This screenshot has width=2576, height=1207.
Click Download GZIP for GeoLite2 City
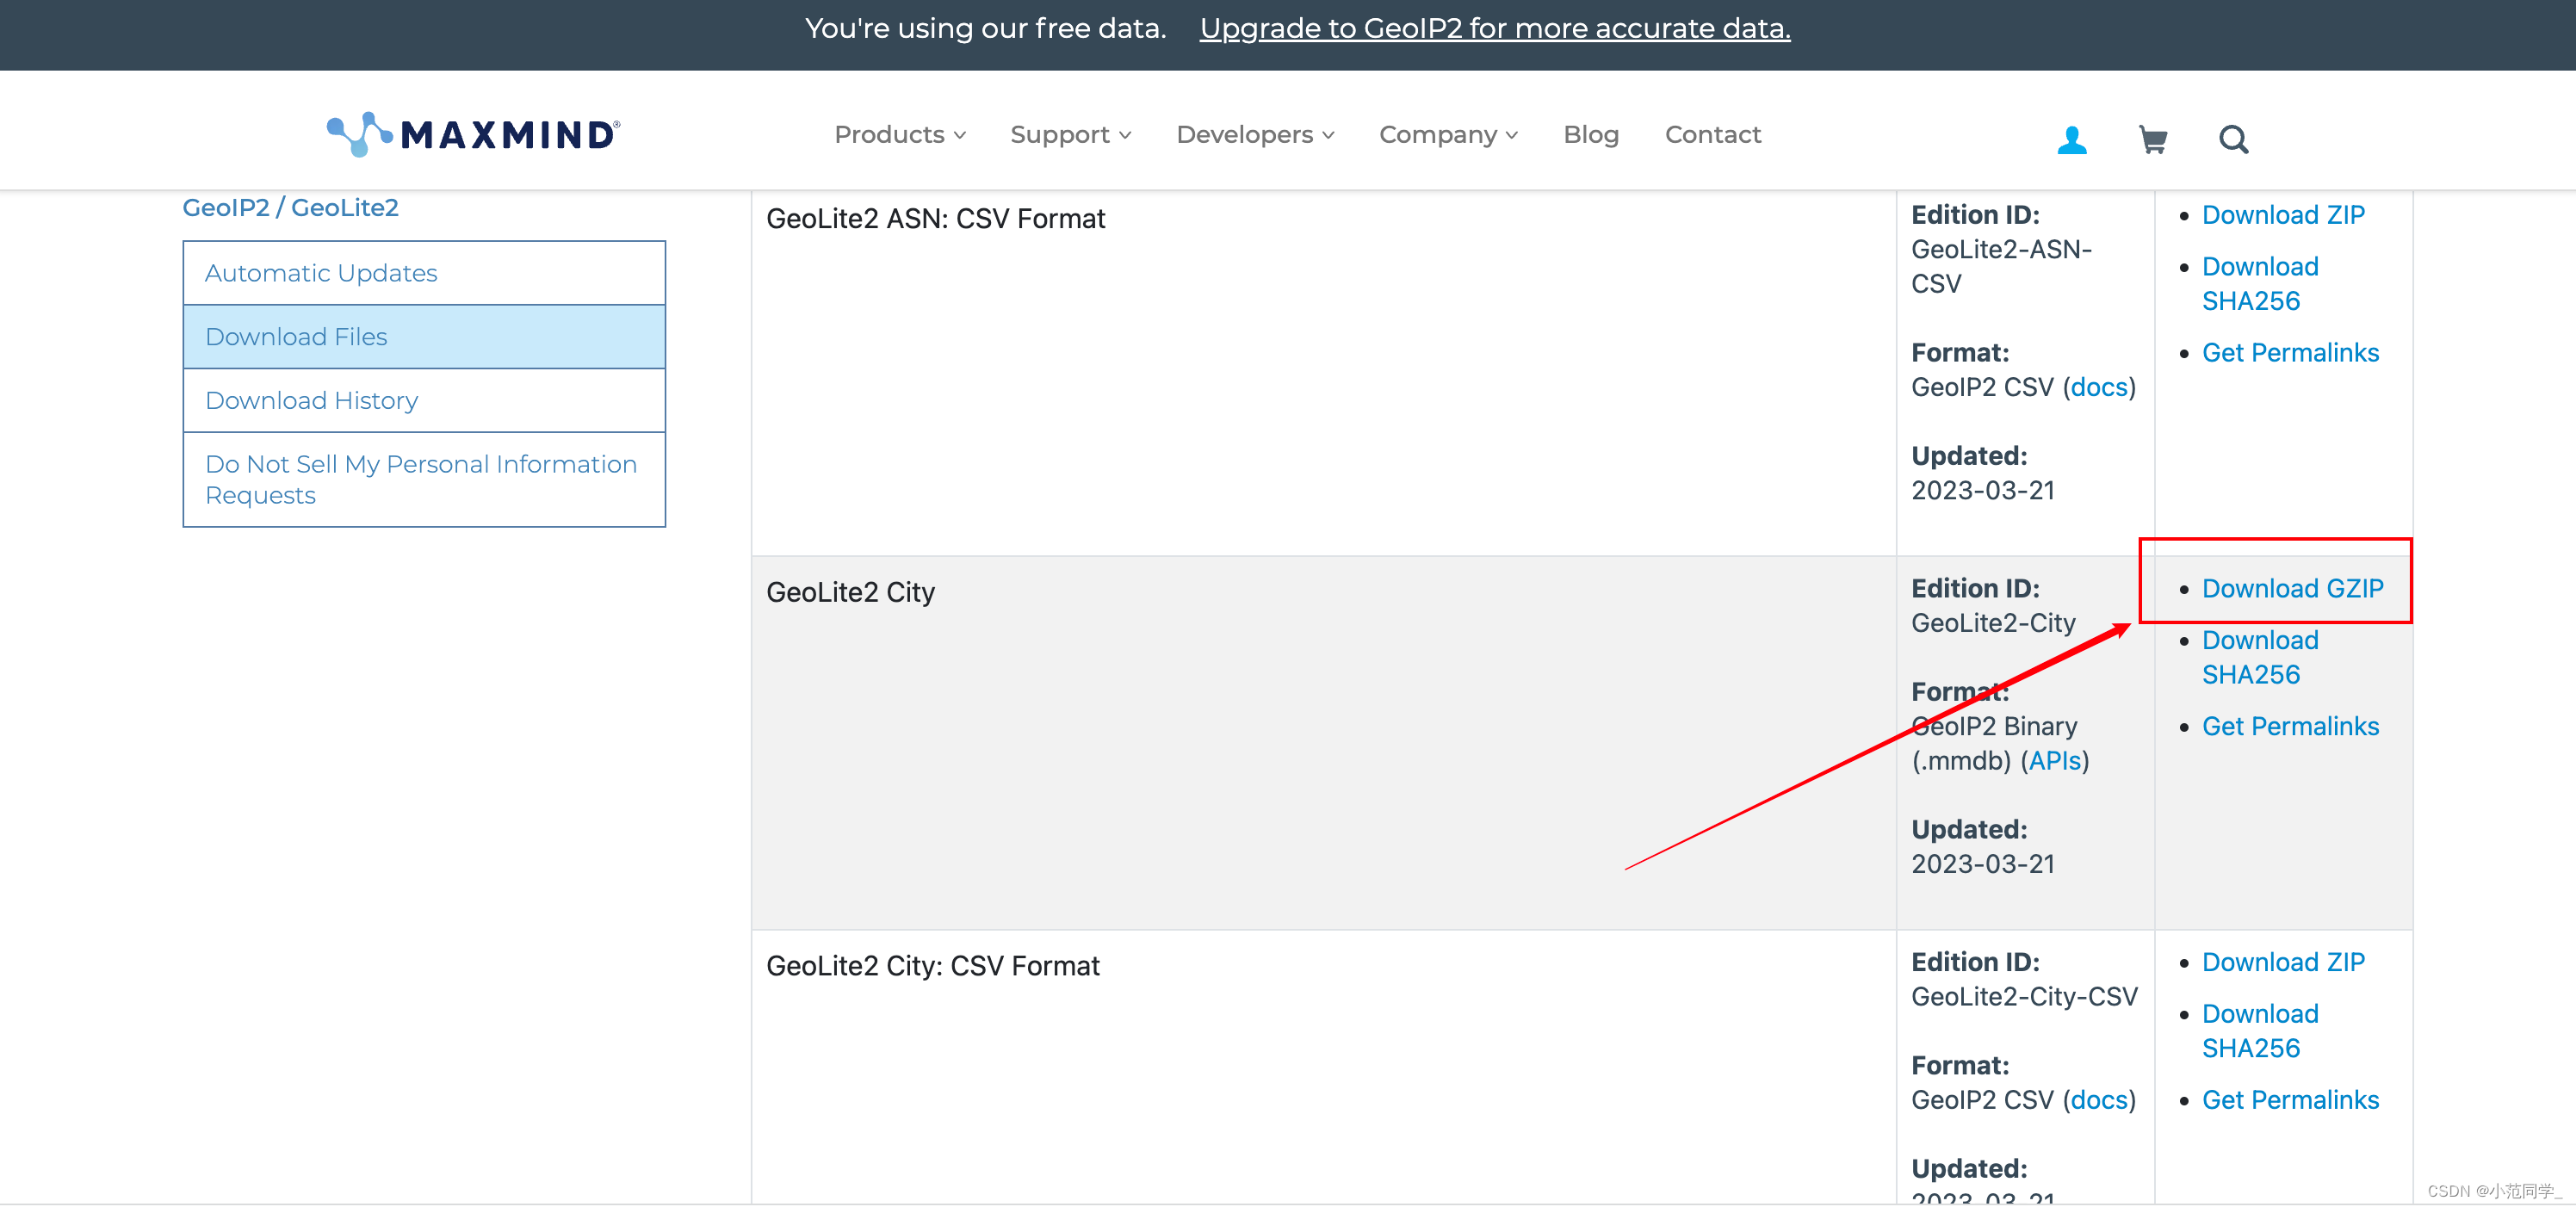click(2291, 588)
